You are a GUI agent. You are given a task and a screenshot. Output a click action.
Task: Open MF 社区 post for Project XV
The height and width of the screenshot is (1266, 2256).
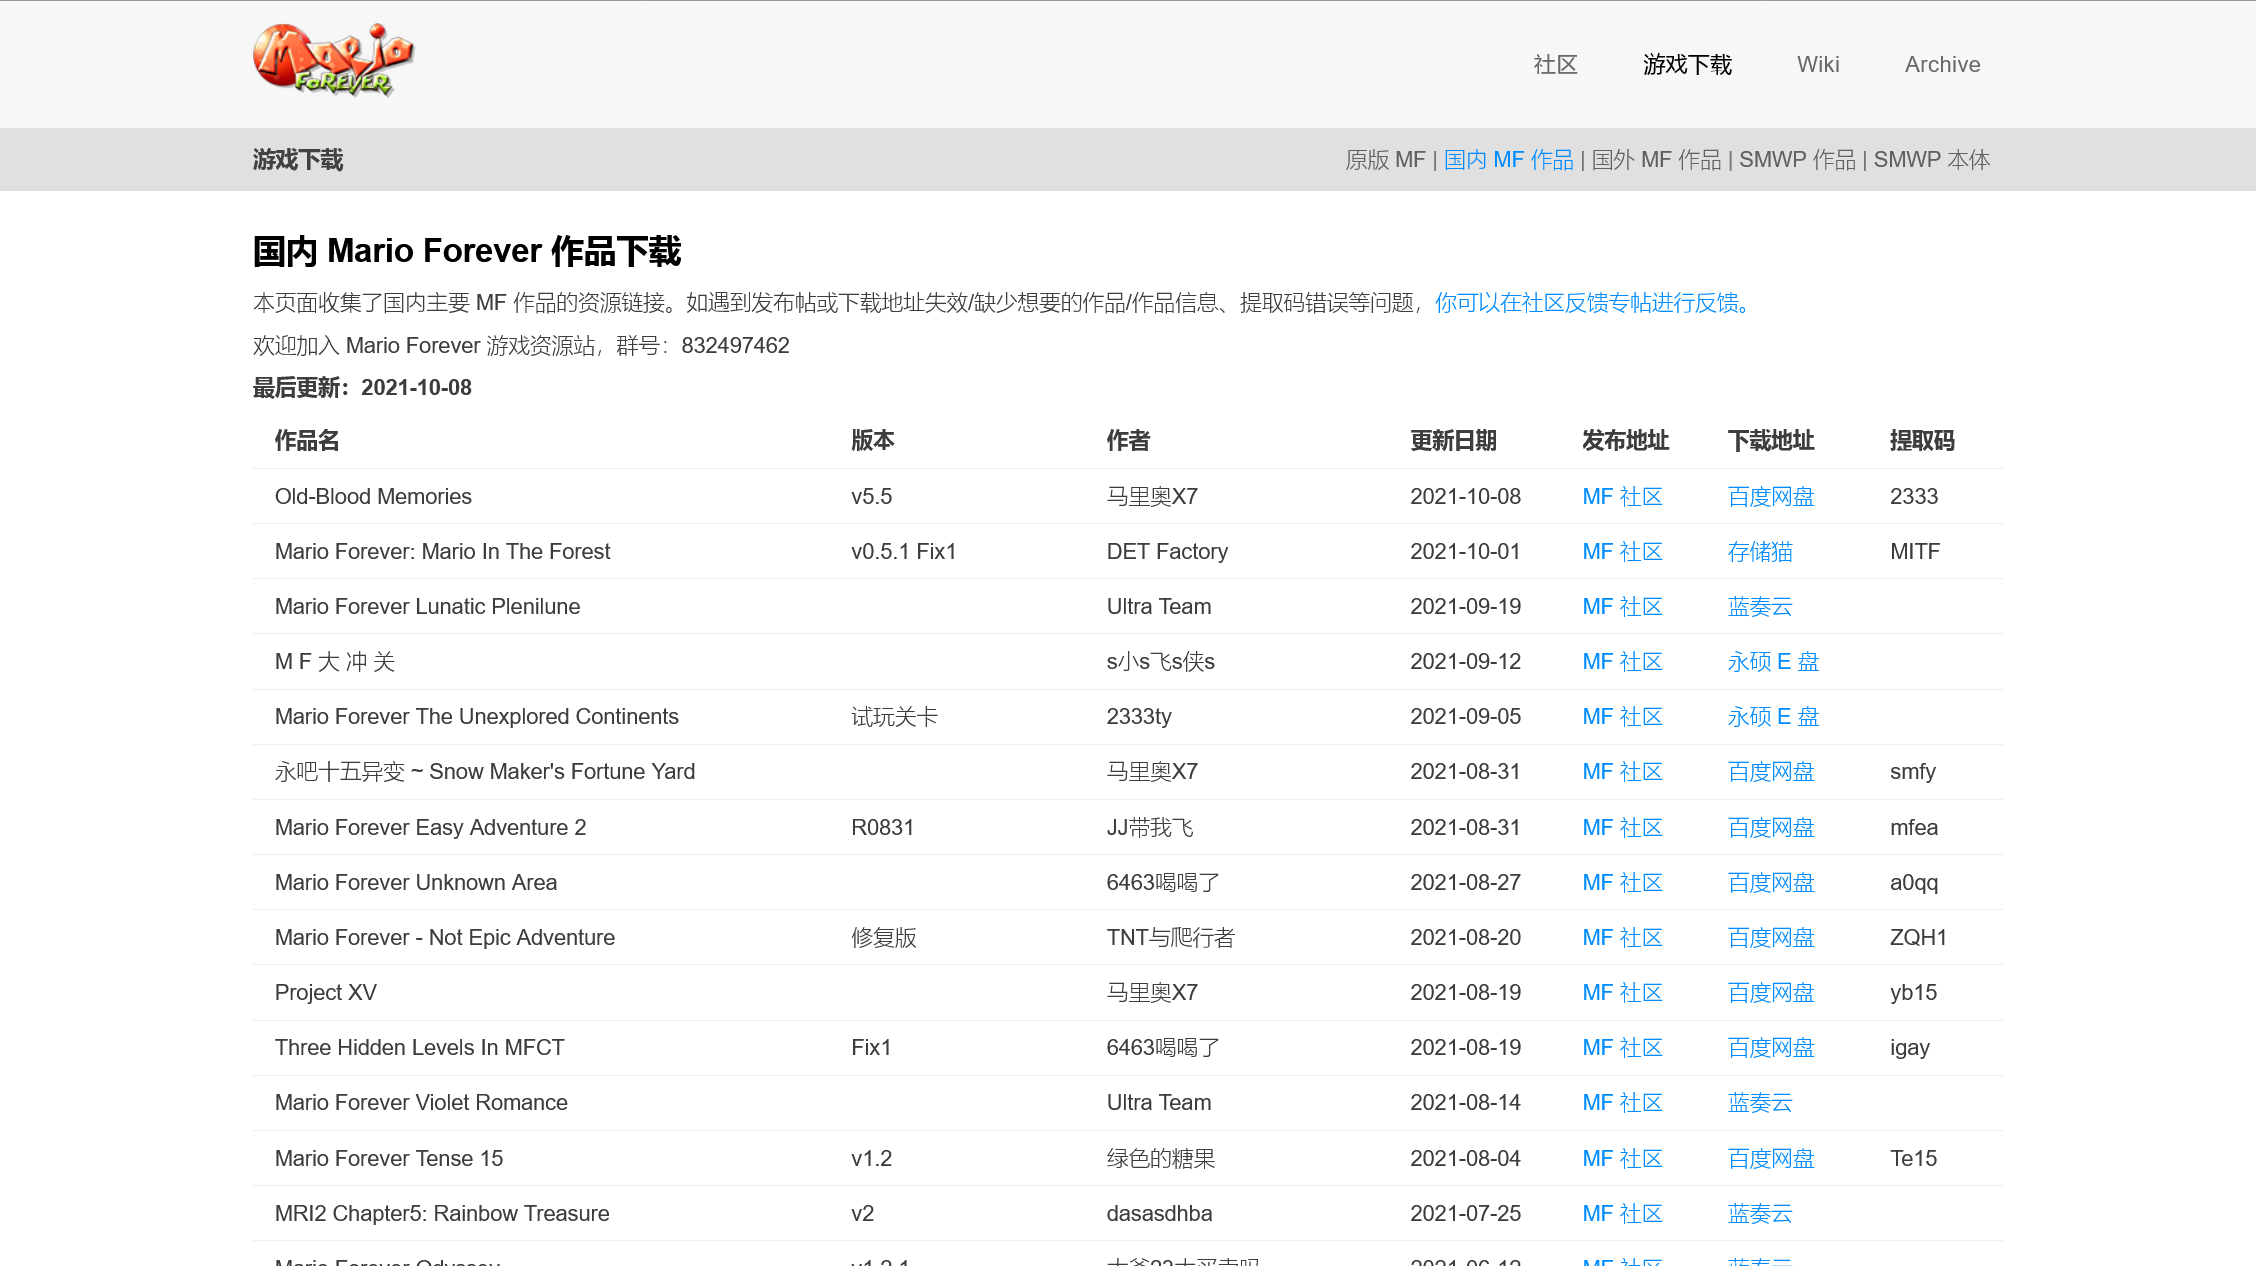coord(1621,993)
